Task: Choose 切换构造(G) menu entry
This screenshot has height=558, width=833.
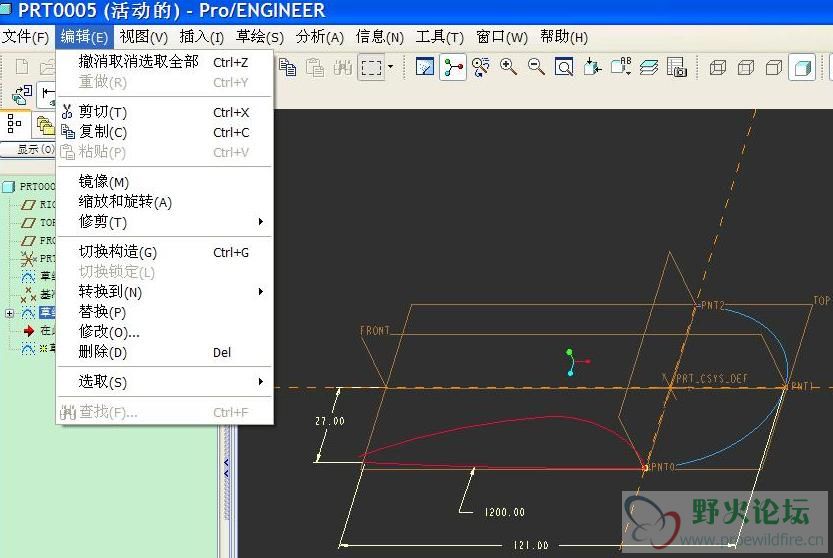Action: [x=165, y=252]
